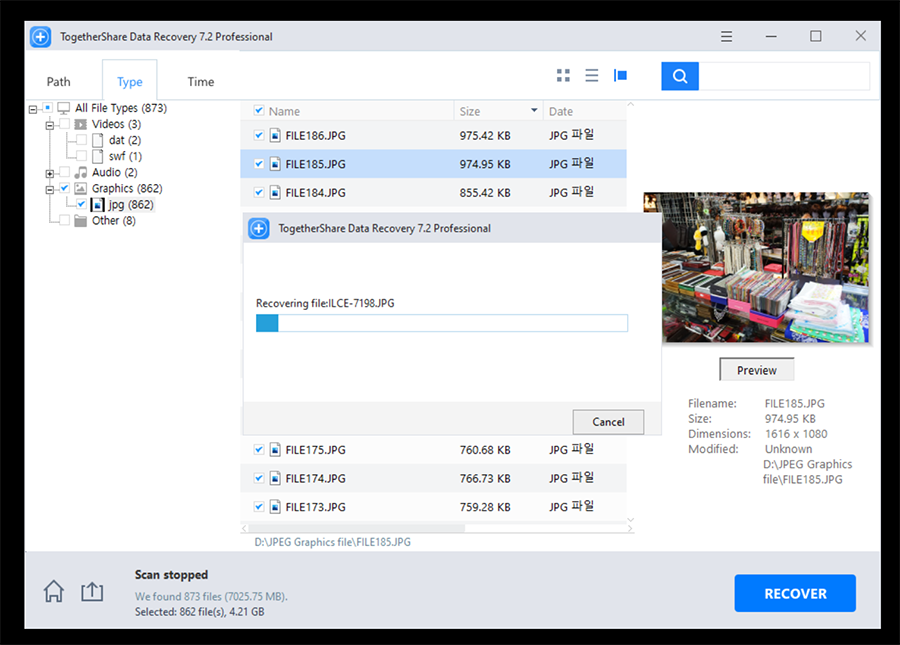
Task: Click the Scan stopped status text
Action: 171,574
